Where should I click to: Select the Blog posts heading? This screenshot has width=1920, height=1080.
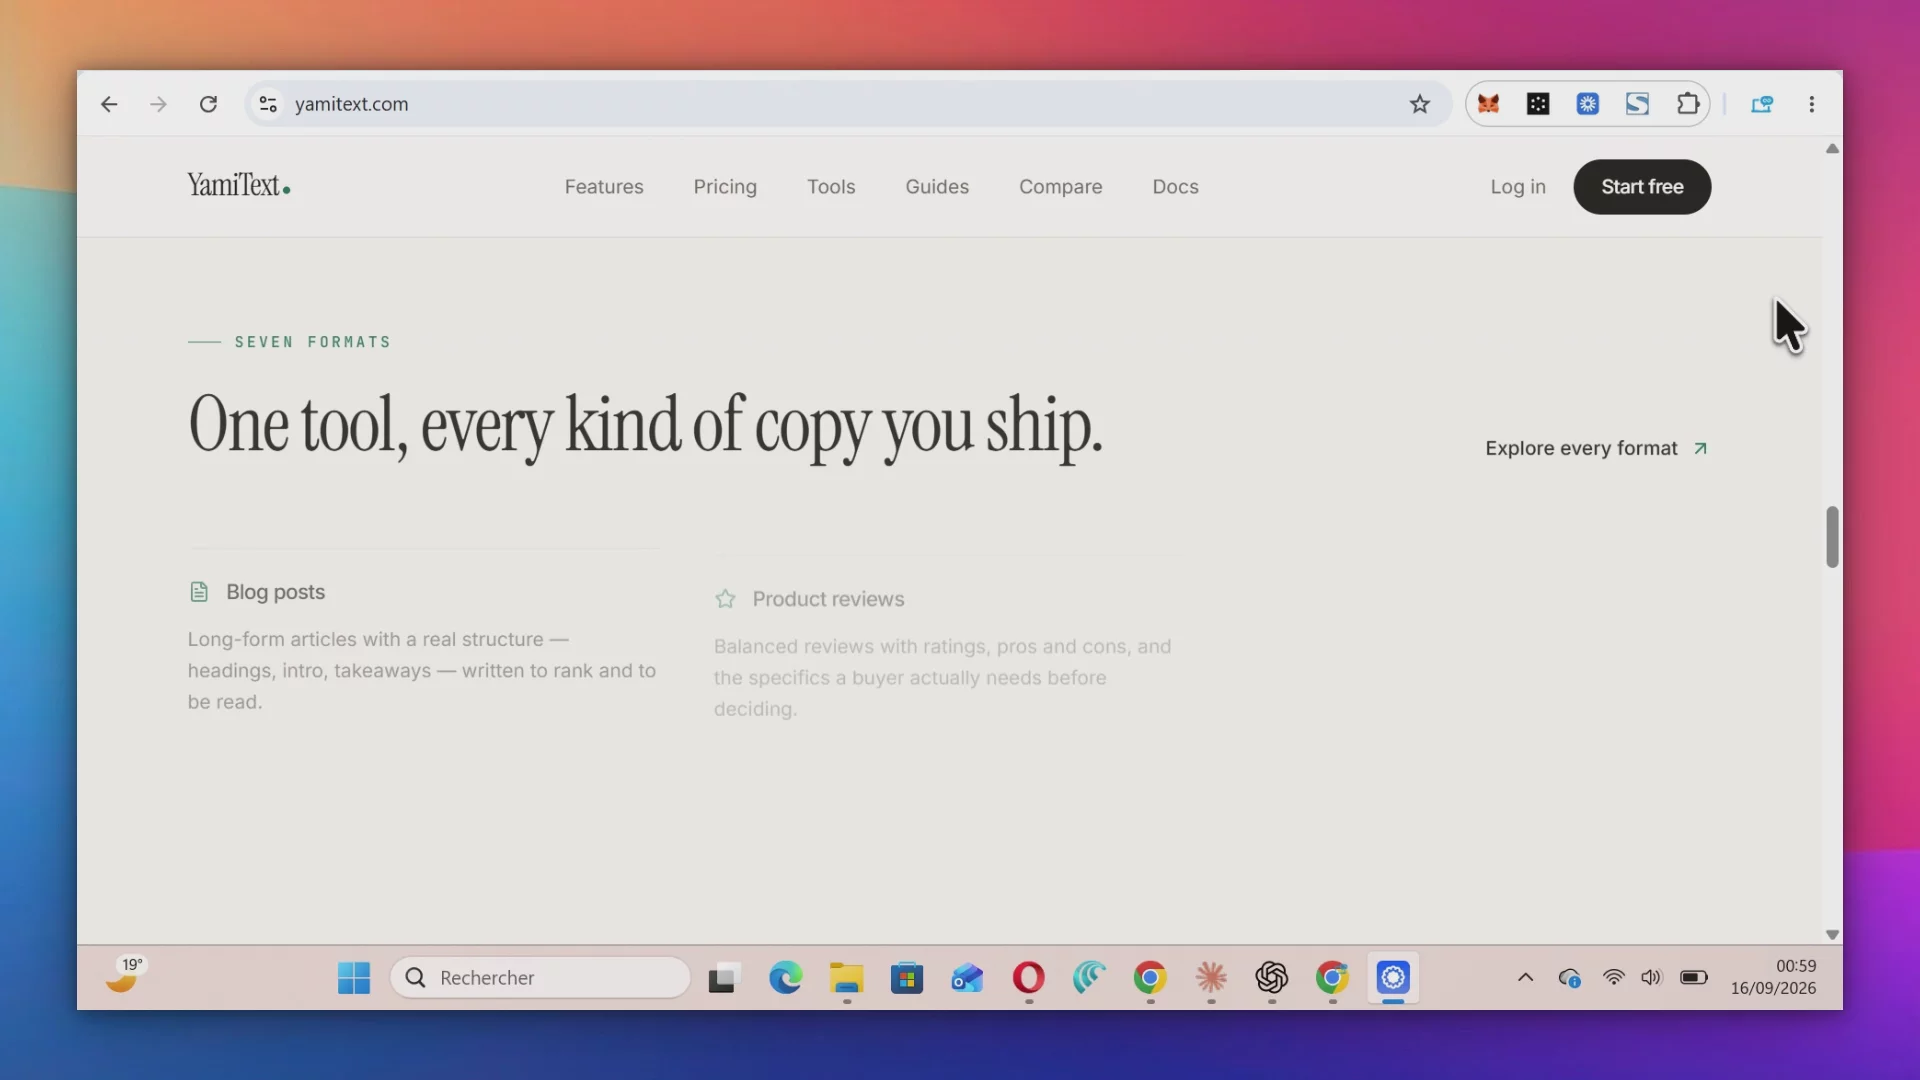point(275,592)
